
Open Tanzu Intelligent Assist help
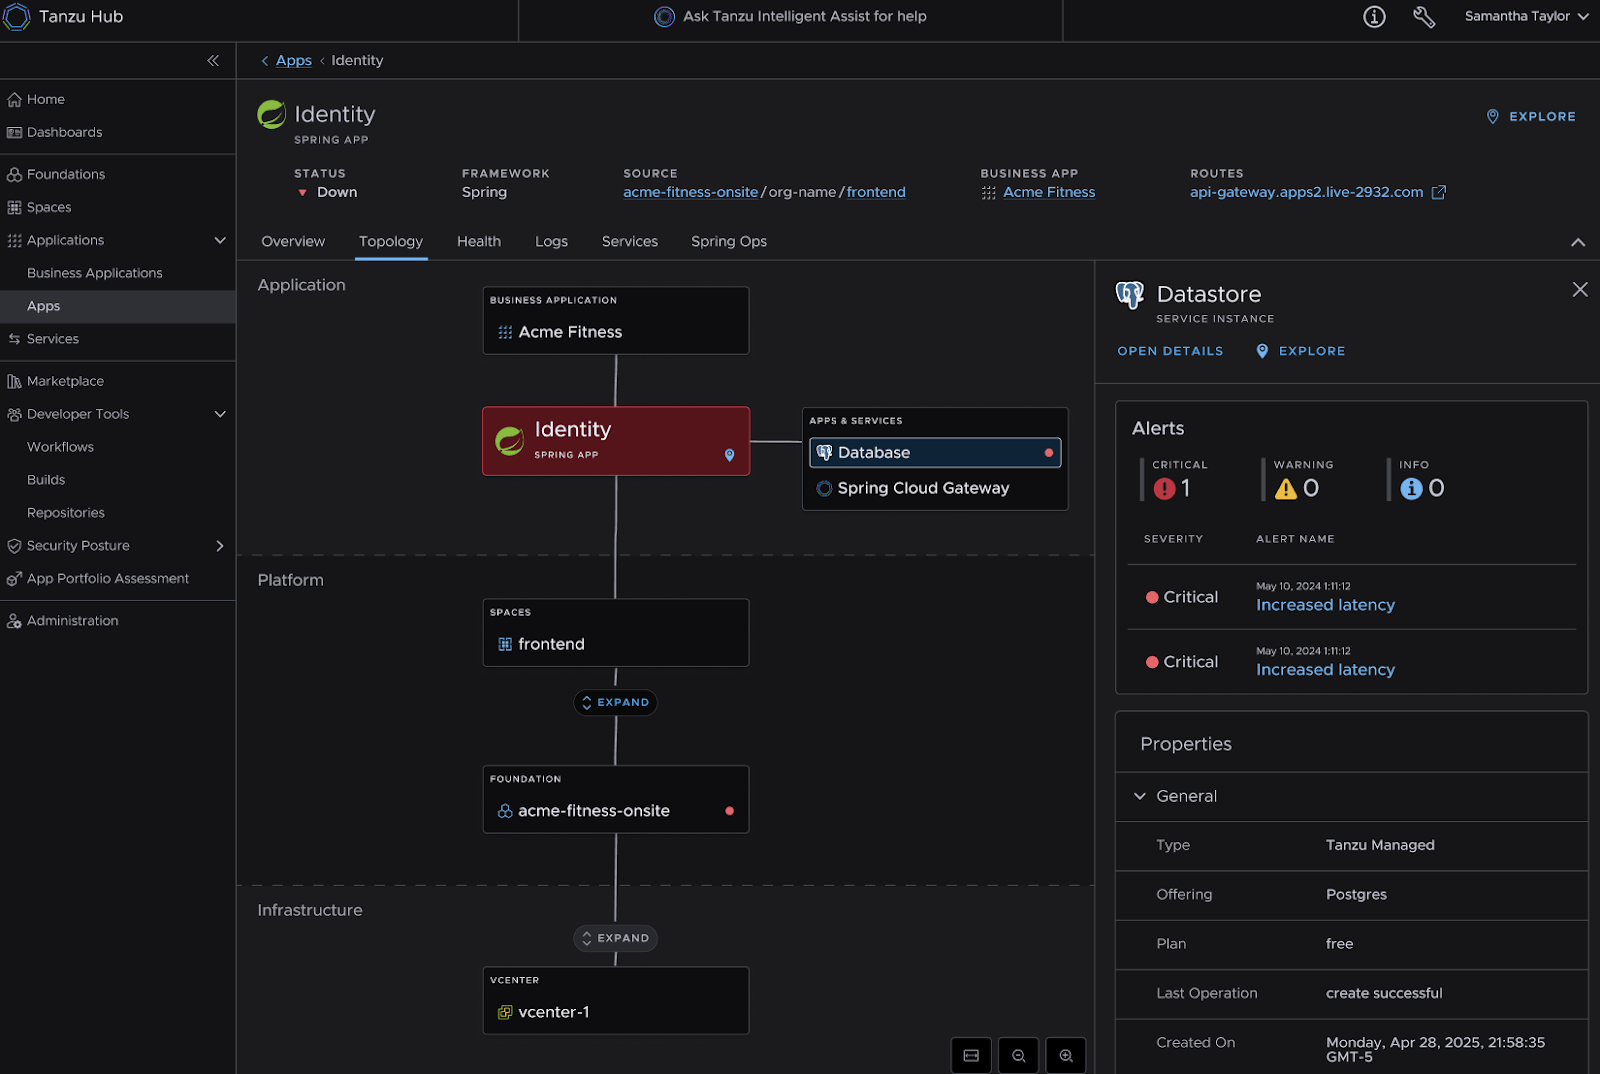[790, 16]
